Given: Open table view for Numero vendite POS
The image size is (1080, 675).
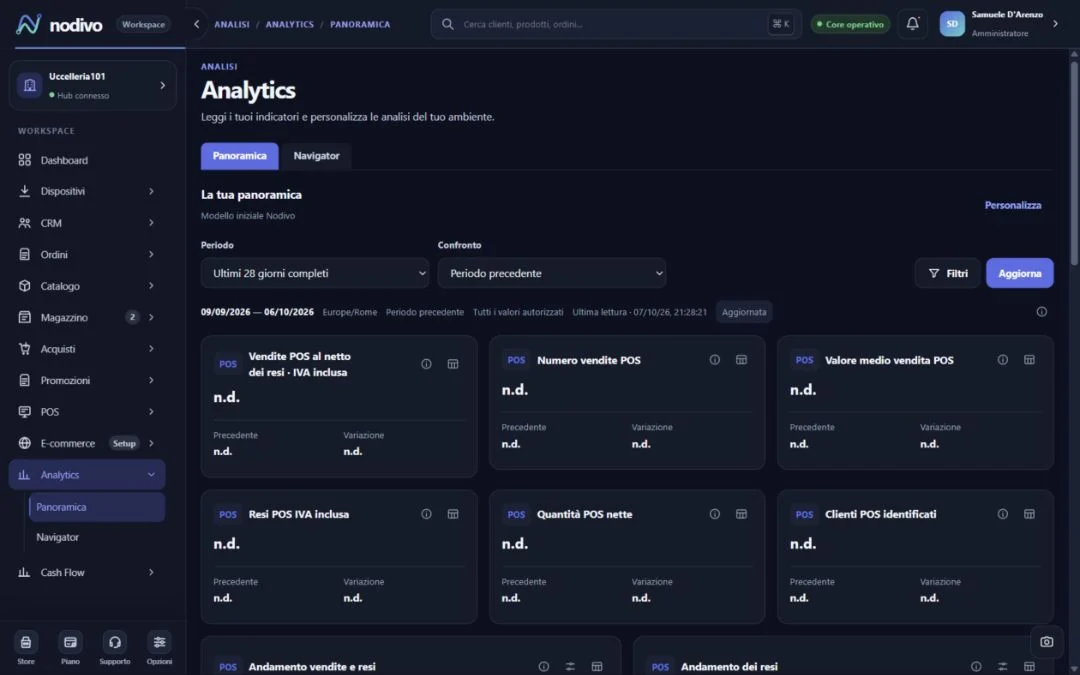Looking at the screenshot, I should pyautogui.click(x=741, y=360).
